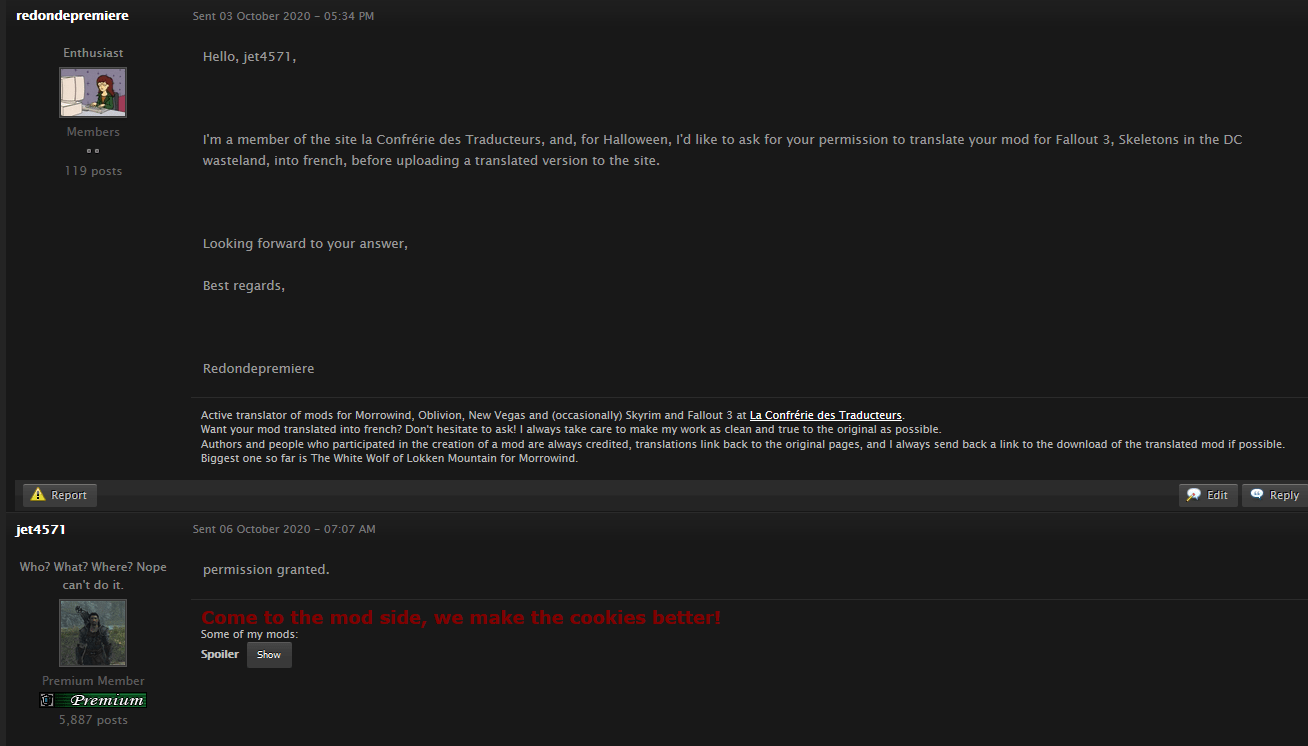Click the Premium Member group label
Image resolution: width=1308 pixels, height=746 pixels.
(x=93, y=681)
